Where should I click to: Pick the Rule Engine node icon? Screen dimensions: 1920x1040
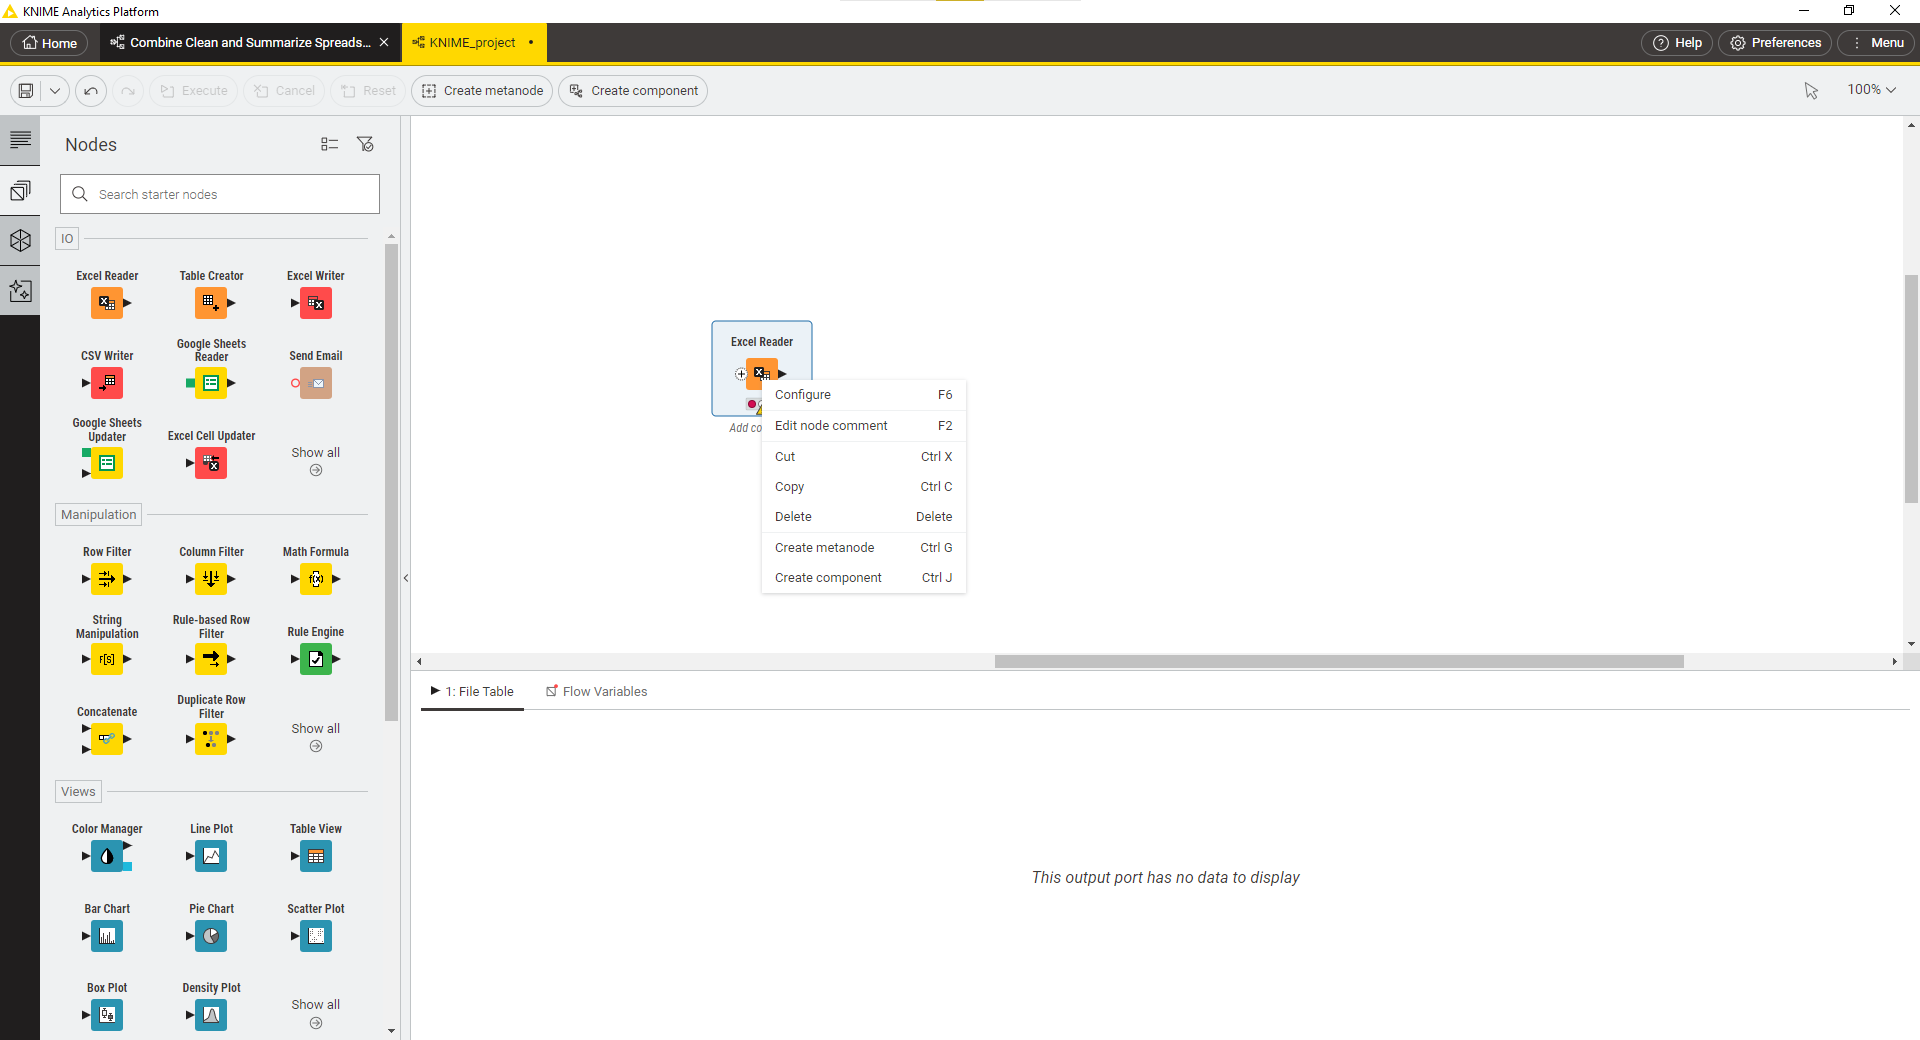[x=316, y=659]
